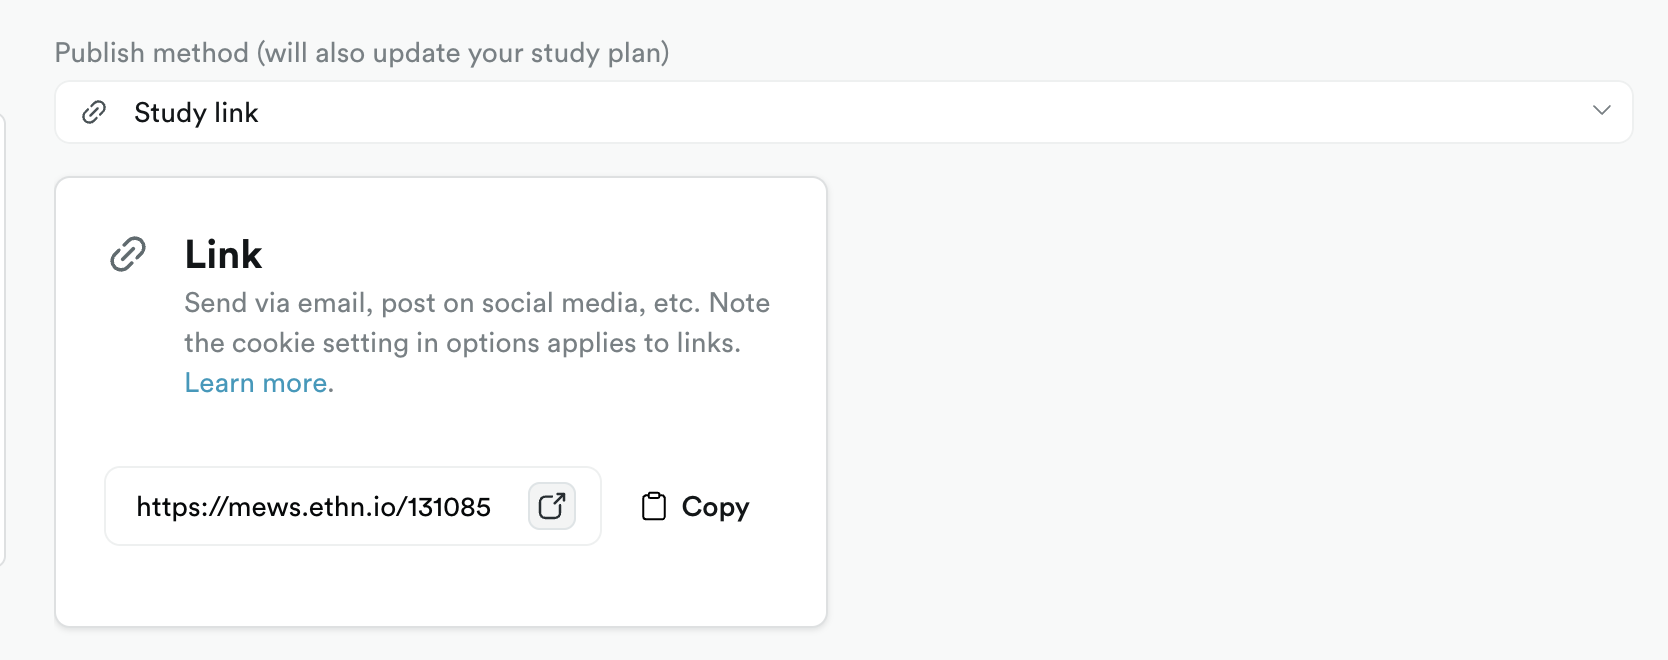
Task: Select the 'Study link' text in combo box
Action: tap(196, 113)
